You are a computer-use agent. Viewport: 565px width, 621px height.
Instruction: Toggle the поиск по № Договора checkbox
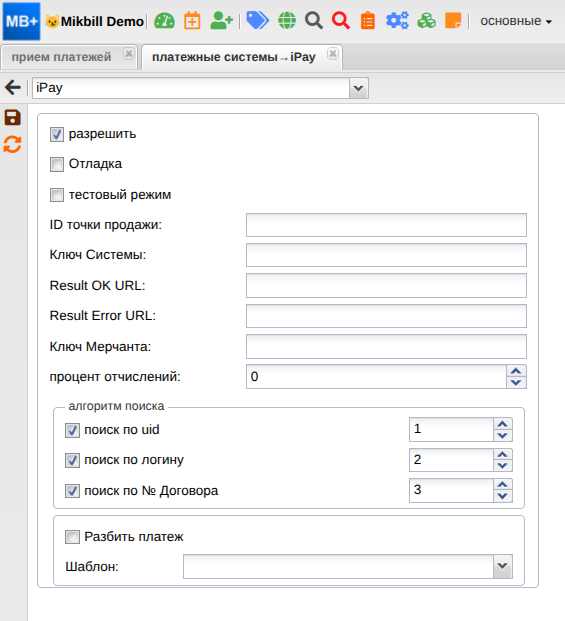[x=72, y=491]
